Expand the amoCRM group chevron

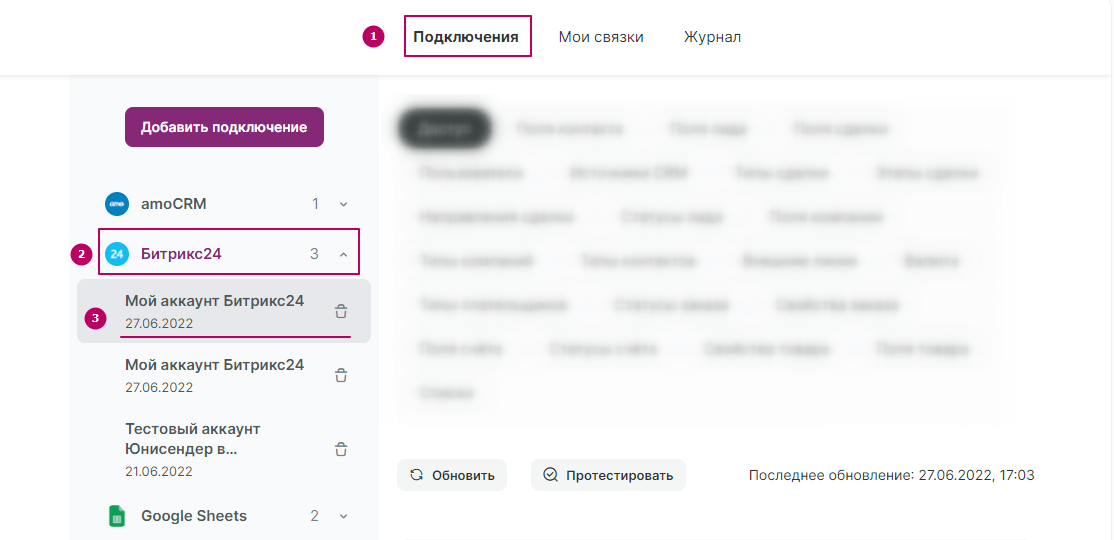pyautogui.click(x=343, y=205)
